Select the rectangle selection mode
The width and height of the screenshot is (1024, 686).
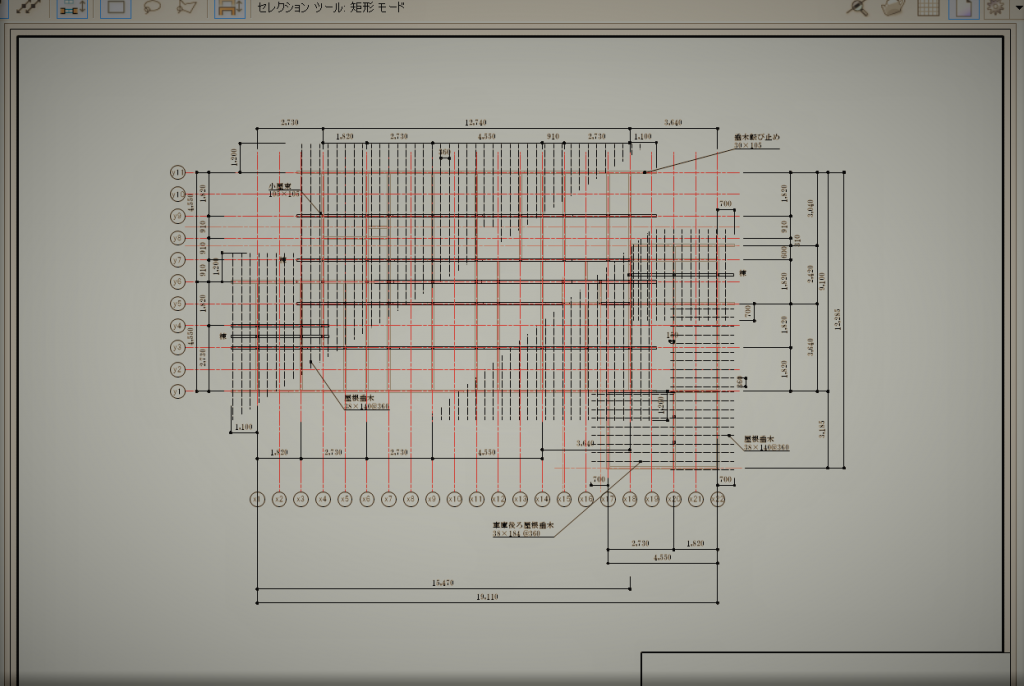pyautogui.click(x=116, y=8)
